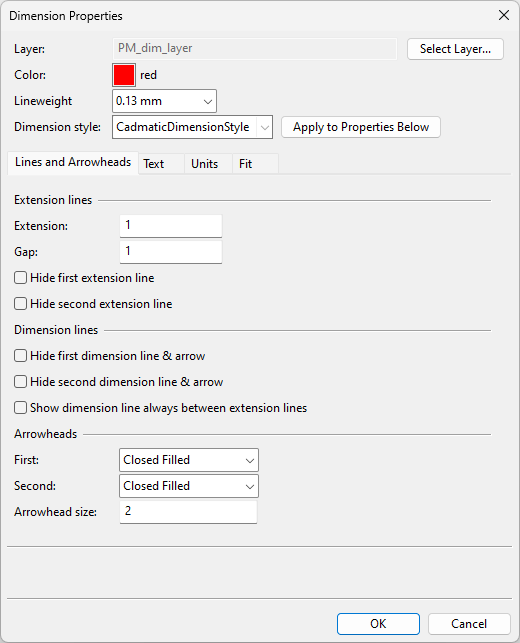Click the red color swatch
This screenshot has width=520, height=643.
124,75
